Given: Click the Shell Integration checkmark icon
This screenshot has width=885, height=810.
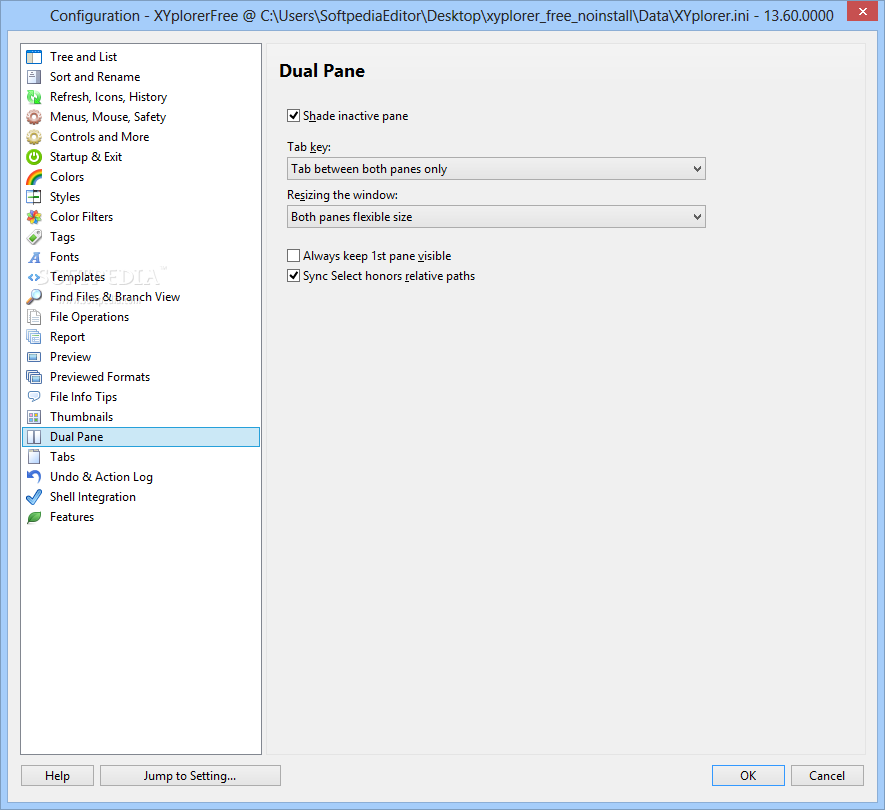Looking at the screenshot, I should (x=34, y=497).
